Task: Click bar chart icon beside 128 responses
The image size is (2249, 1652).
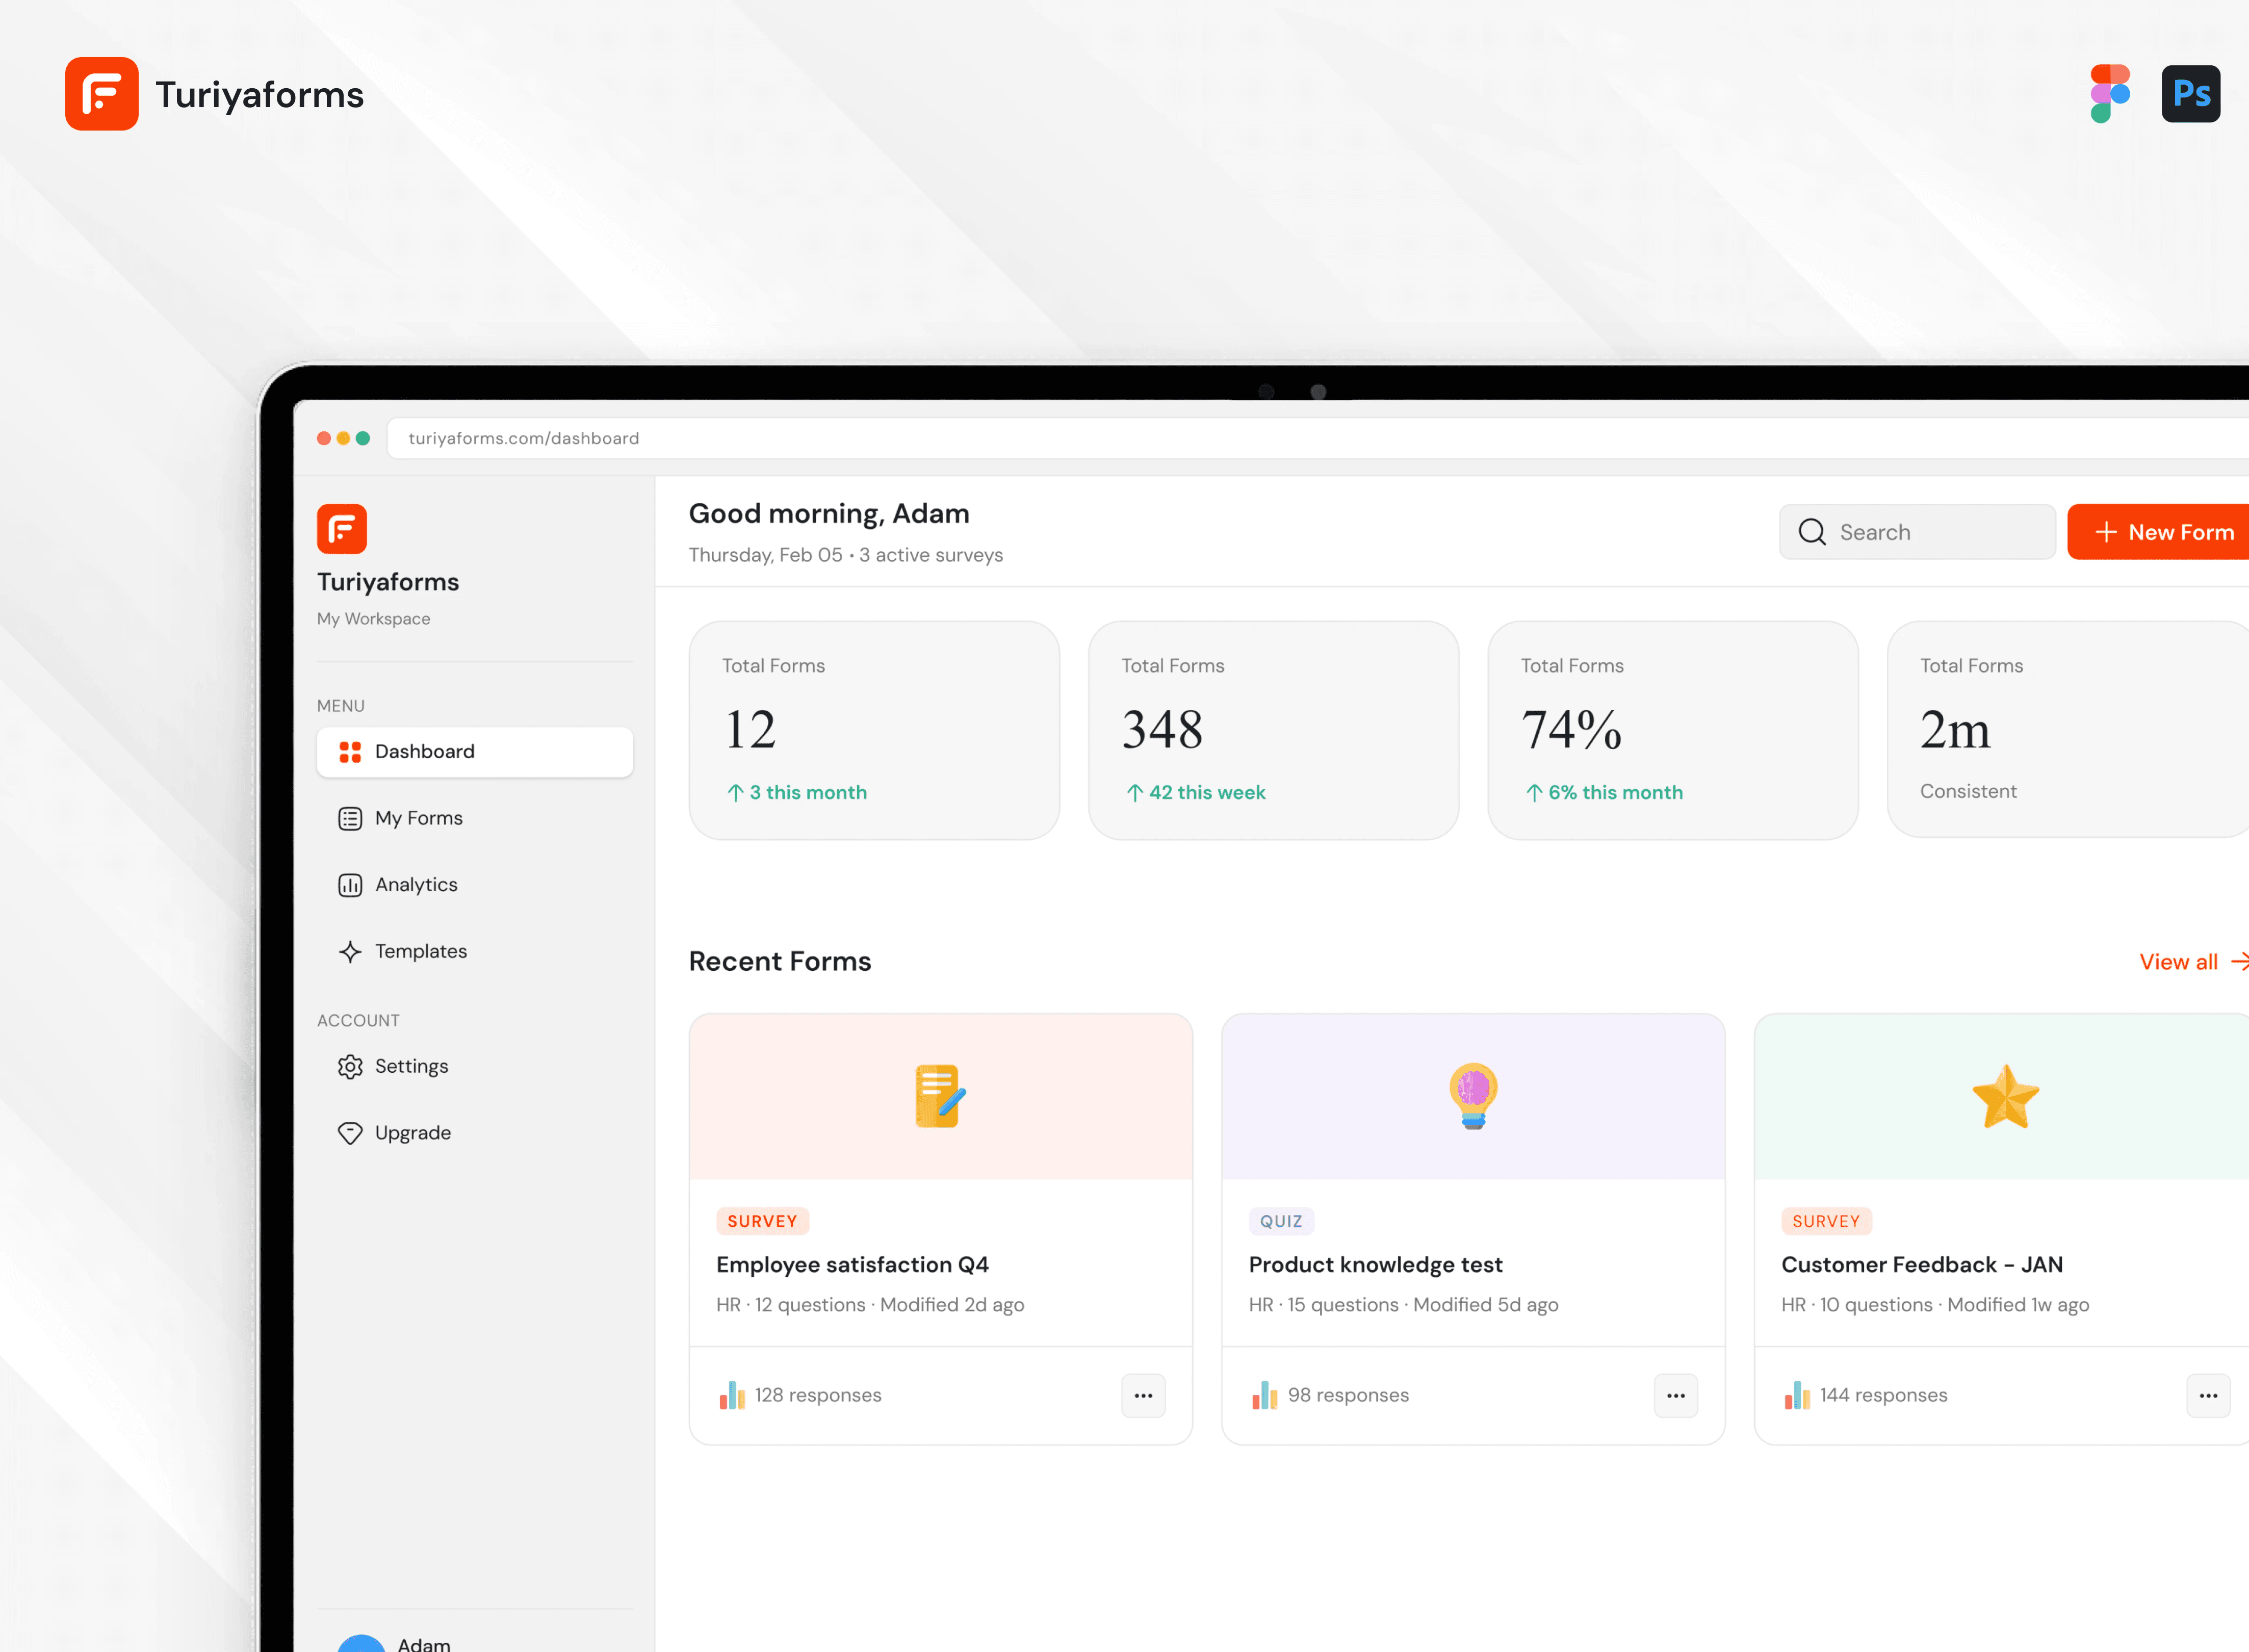Action: tap(732, 1396)
